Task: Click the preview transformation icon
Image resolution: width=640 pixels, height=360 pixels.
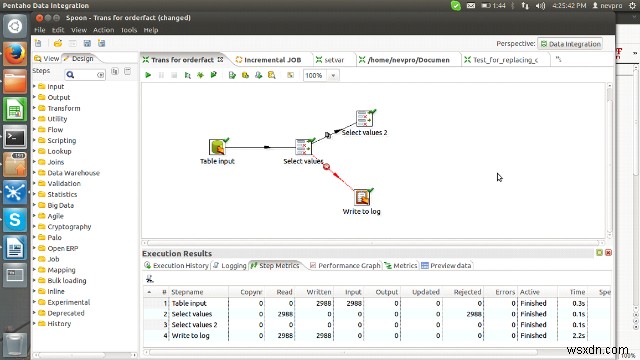Action: tap(187, 75)
